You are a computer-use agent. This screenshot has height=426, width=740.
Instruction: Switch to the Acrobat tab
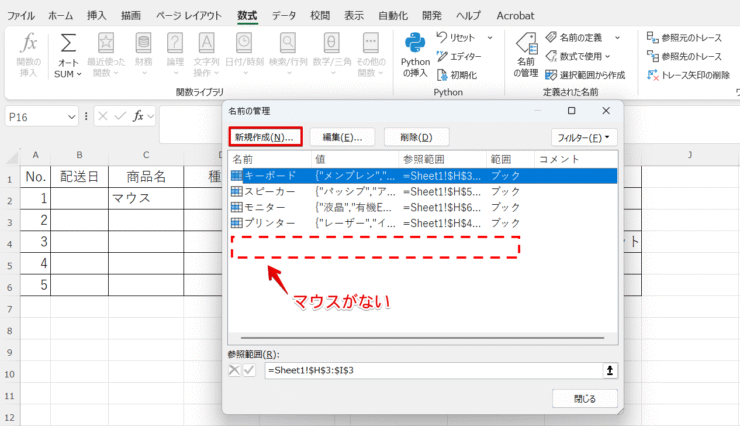click(x=515, y=16)
